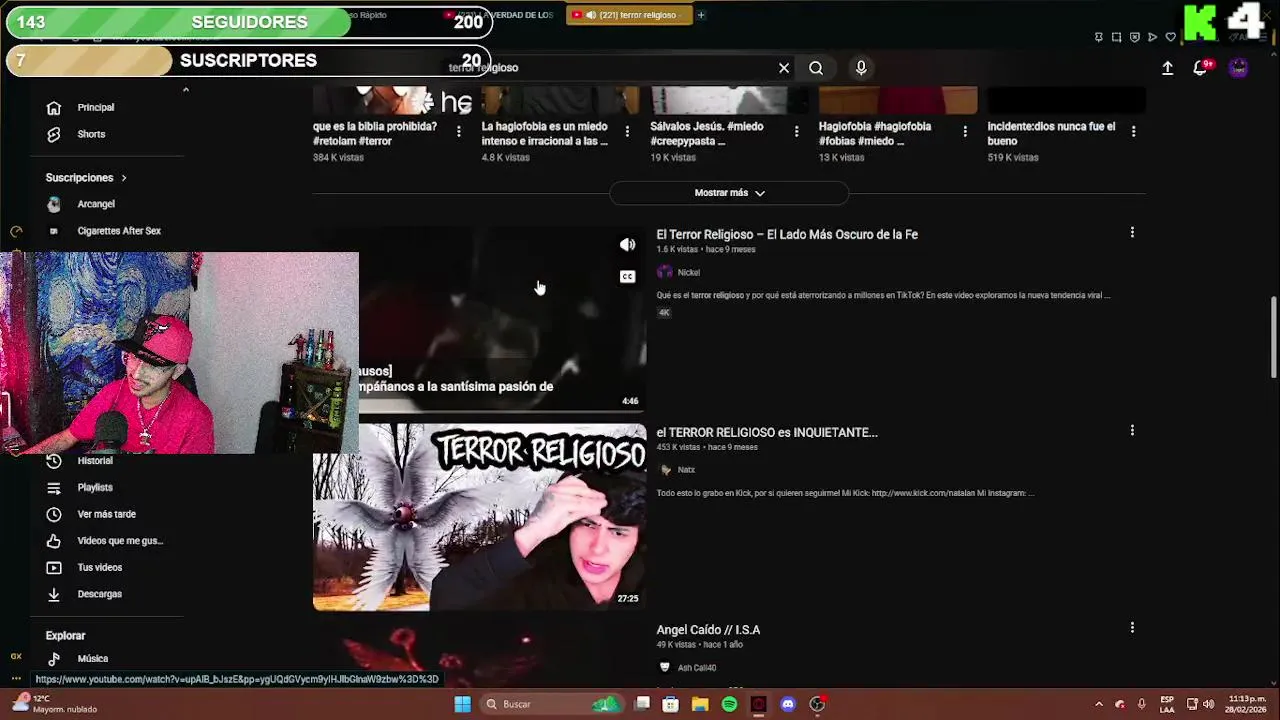
Task: Open Microsoft Store from the taskbar
Action: coord(671,704)
